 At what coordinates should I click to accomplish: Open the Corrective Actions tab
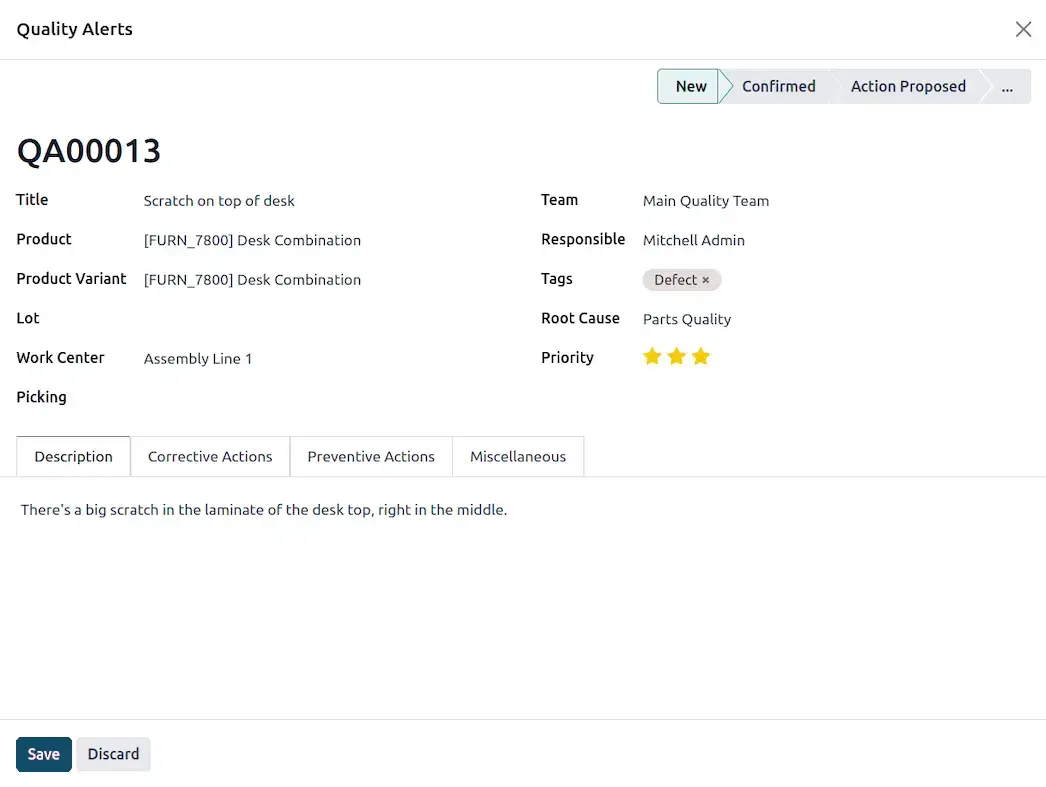[210, 457]
